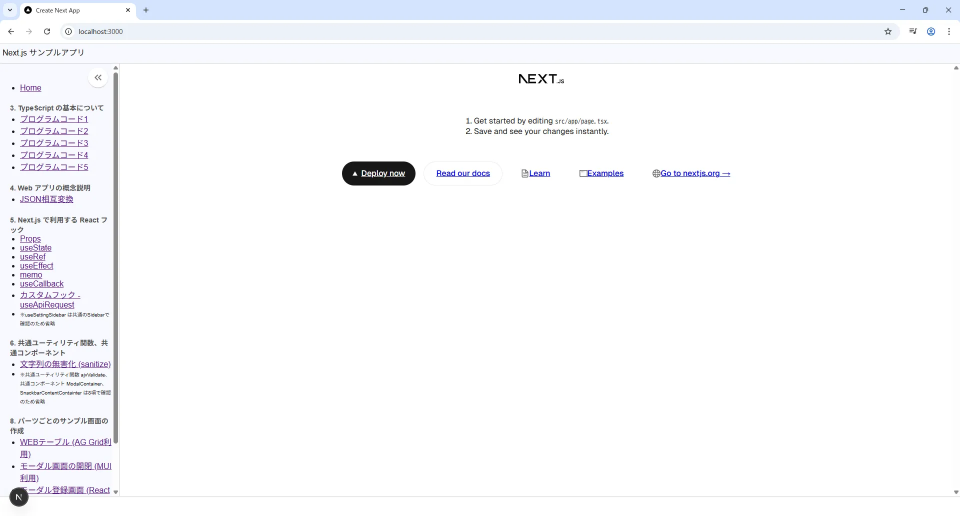This screenshot has height=516, width=960.
Task: Open the useRef sidebar link
Action: coord(32,257)
